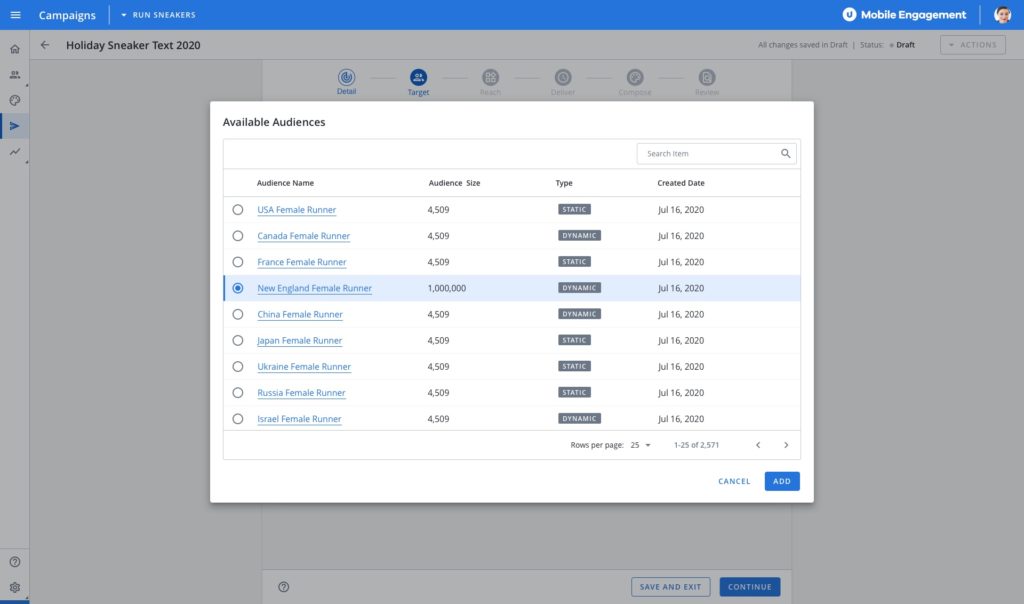Screen dimensions: 1024x604
Task: Go to the Reach step
Action: 490,82
